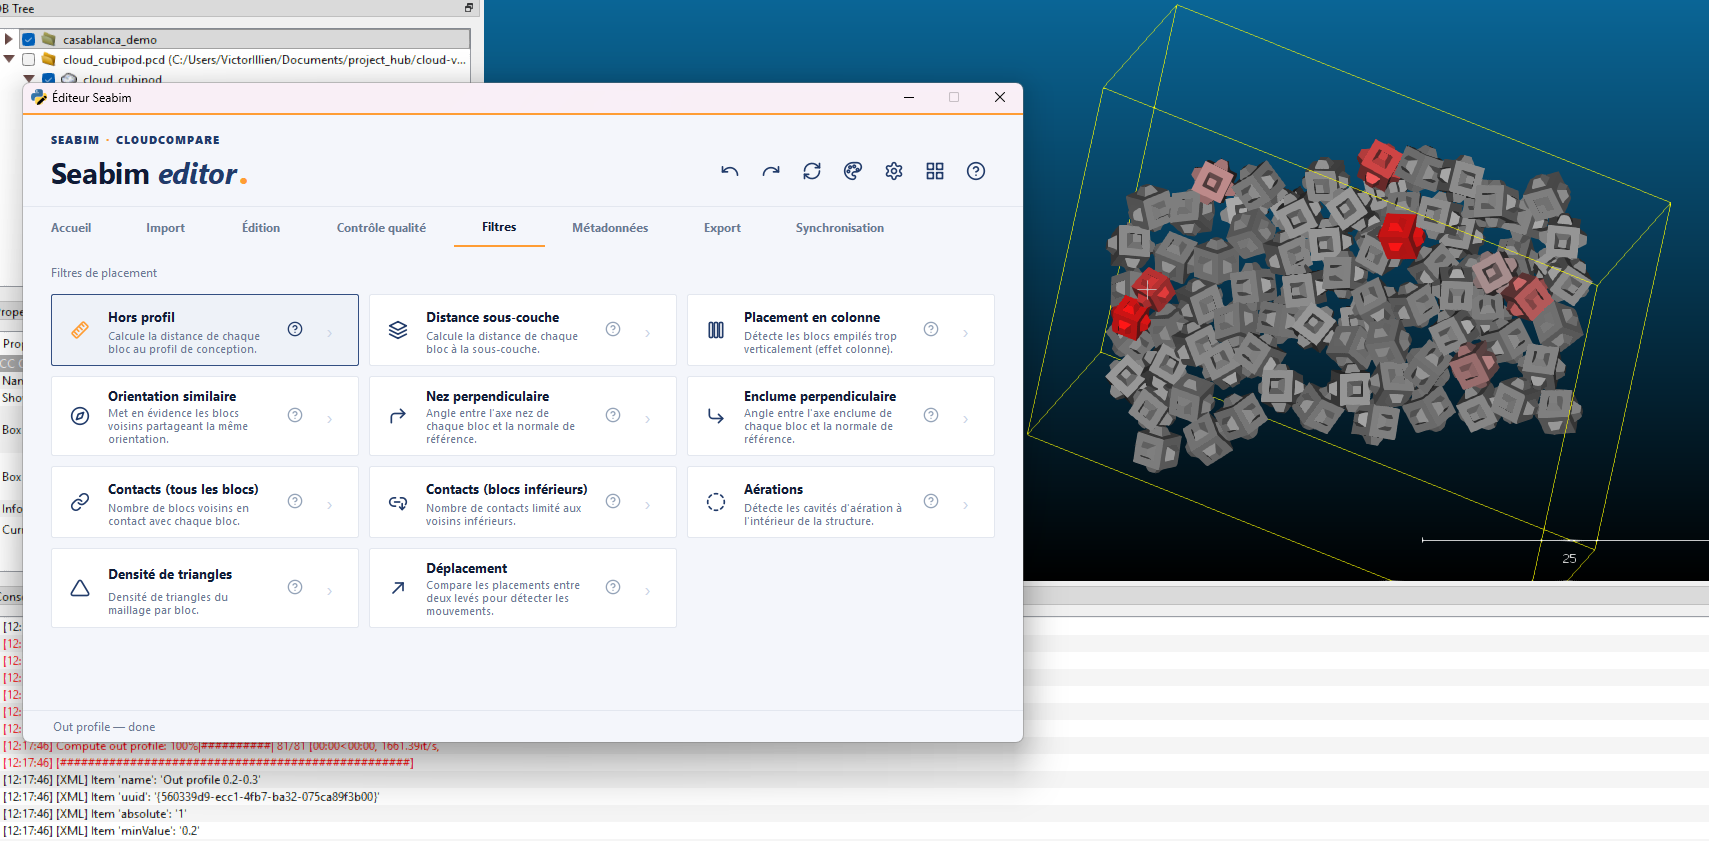Click the undo arrow icon in Seabim editor
1709x841 pixels.
[x=730, y=171]
